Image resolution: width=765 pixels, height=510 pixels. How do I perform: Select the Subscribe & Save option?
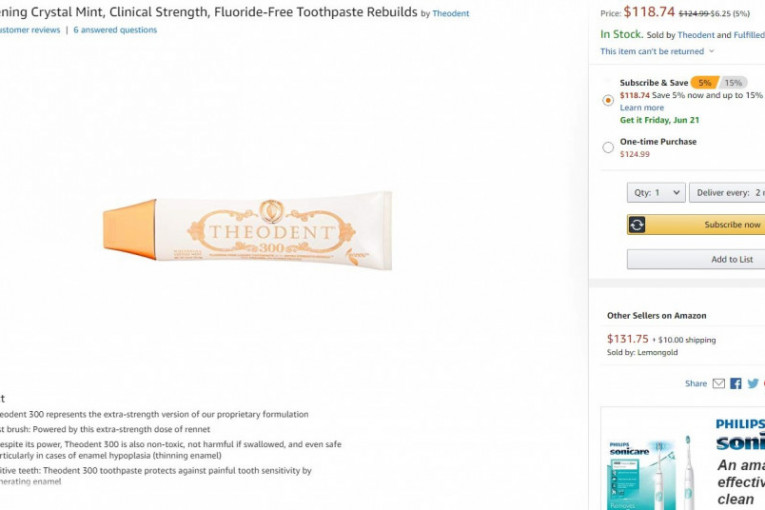point(608,100)
